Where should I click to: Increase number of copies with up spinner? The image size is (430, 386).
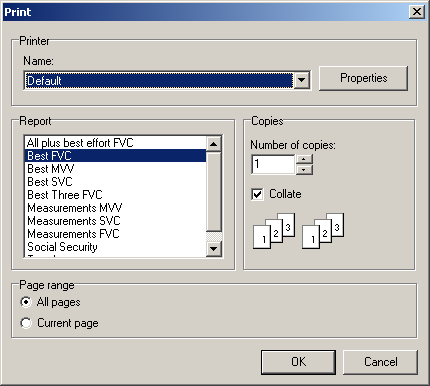pyautogui.click(x=304, y=159)
